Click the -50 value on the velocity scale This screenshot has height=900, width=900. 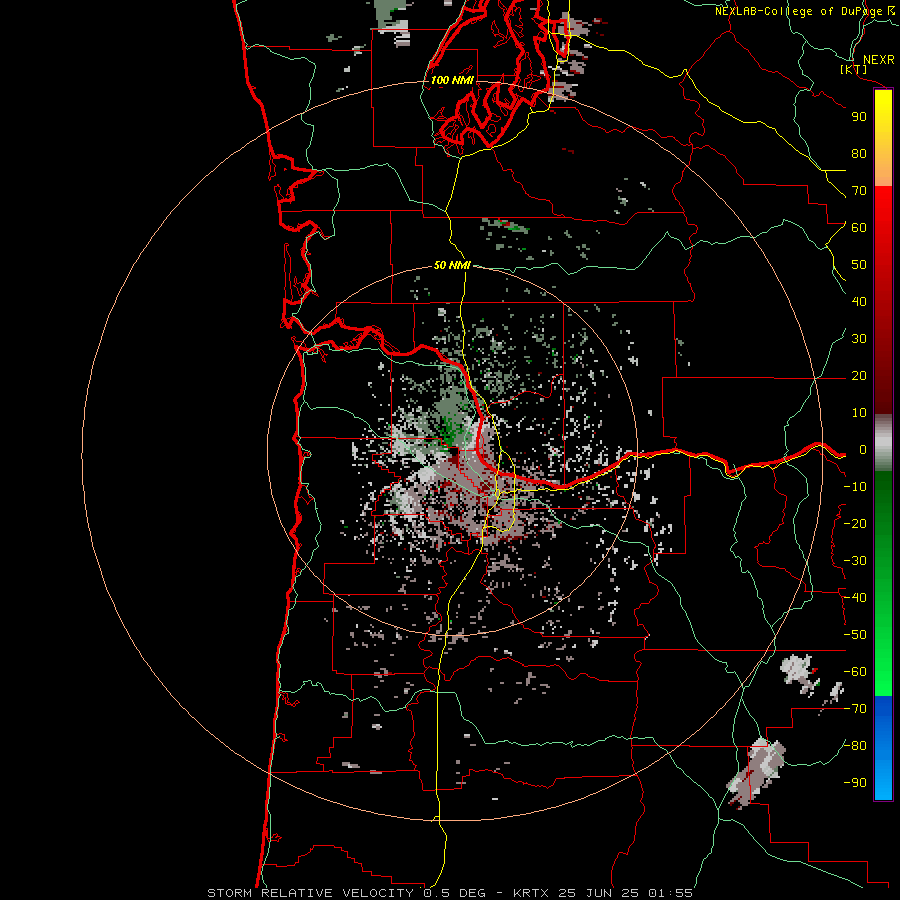point(855,635)
